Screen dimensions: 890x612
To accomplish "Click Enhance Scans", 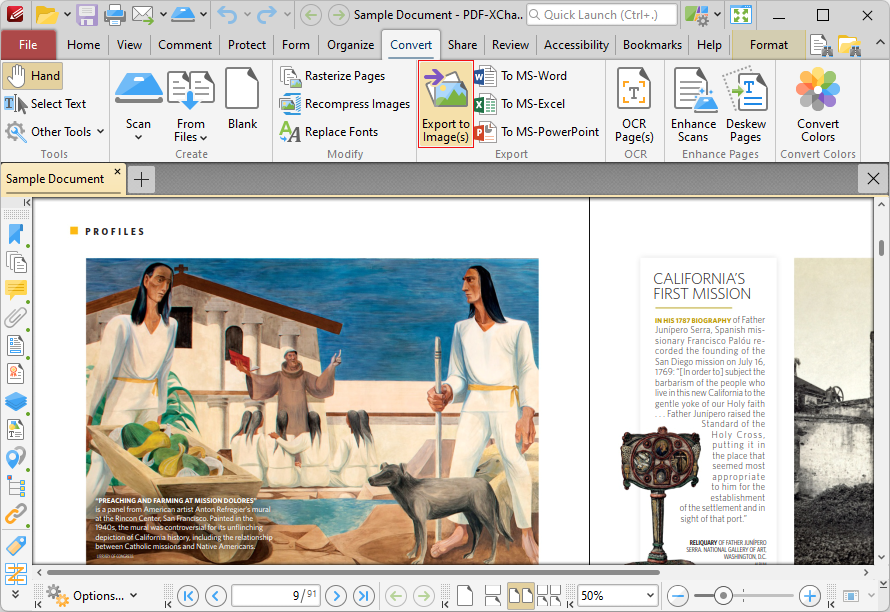I will [x=693, y=105].
